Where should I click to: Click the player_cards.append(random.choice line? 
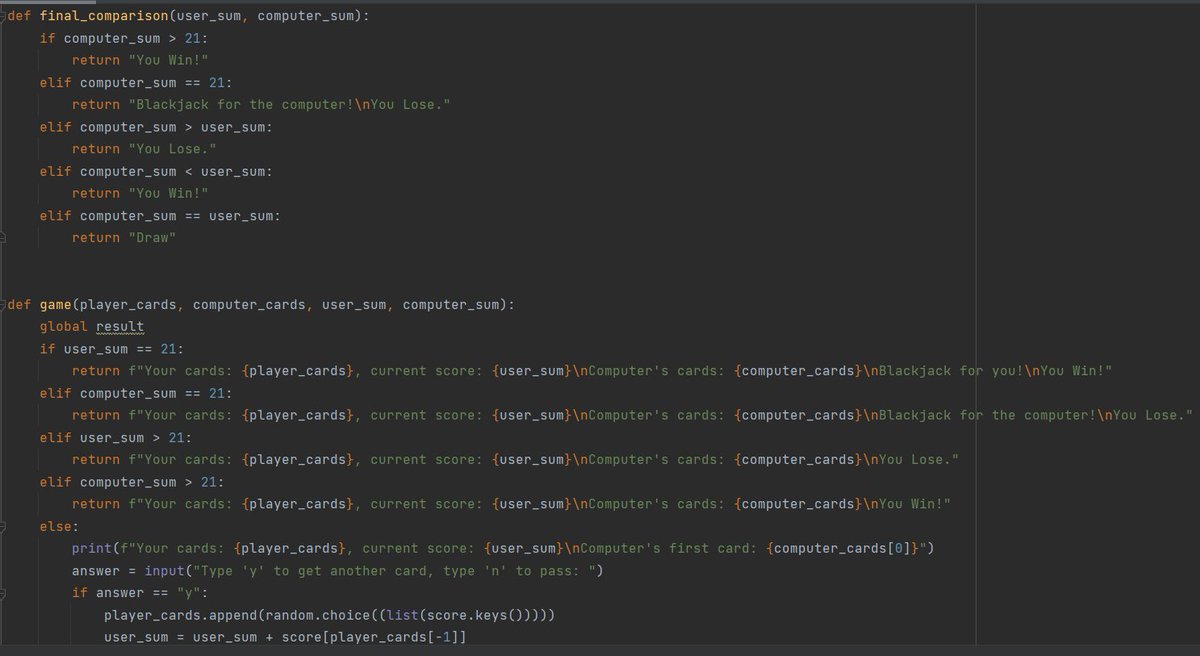coord(330,615)
